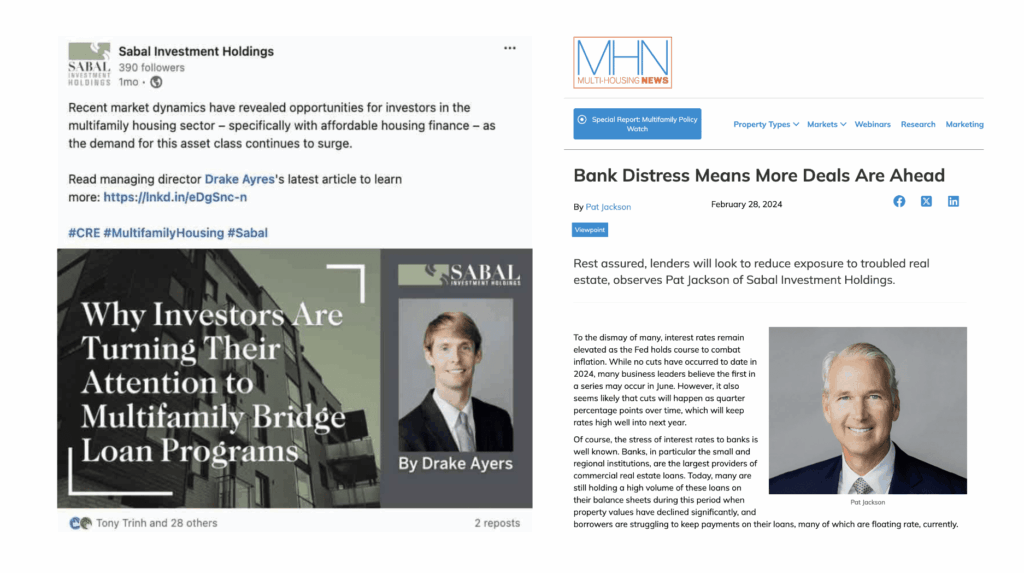1024x573 pixels.
Task: Open the three-dot post options menu
Action: [x=510, y=48]
